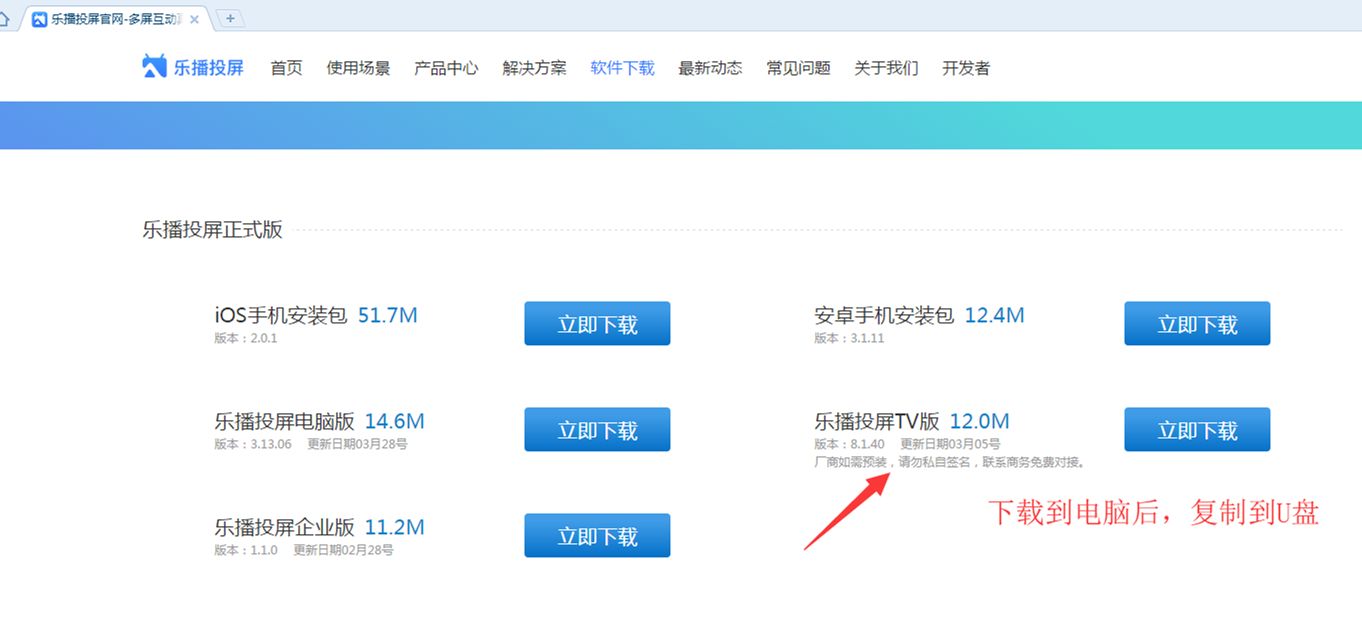This screenshot has height=623, width=1362.
Task: Click the 版本：3.13.06 version text
Action: coord(253,444)
